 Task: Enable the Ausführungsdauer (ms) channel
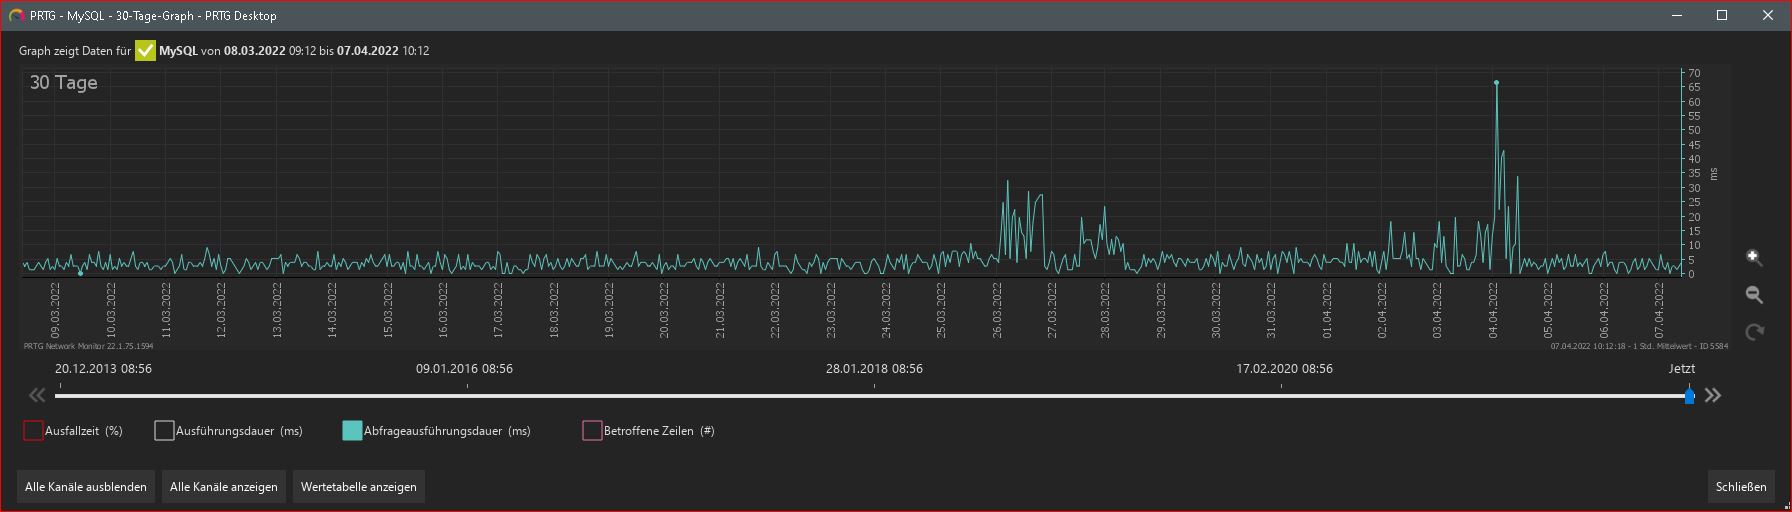click(x=164, y=431)
